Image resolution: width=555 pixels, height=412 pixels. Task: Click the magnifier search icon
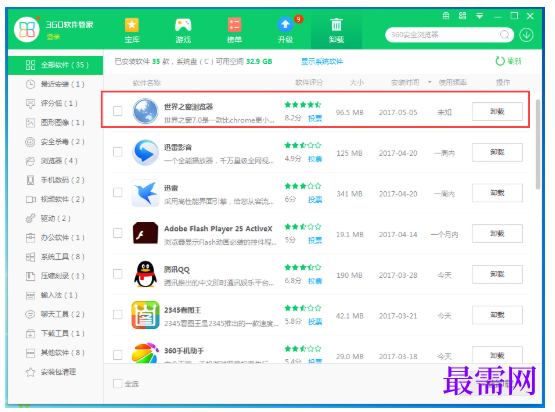coord(504,35)
